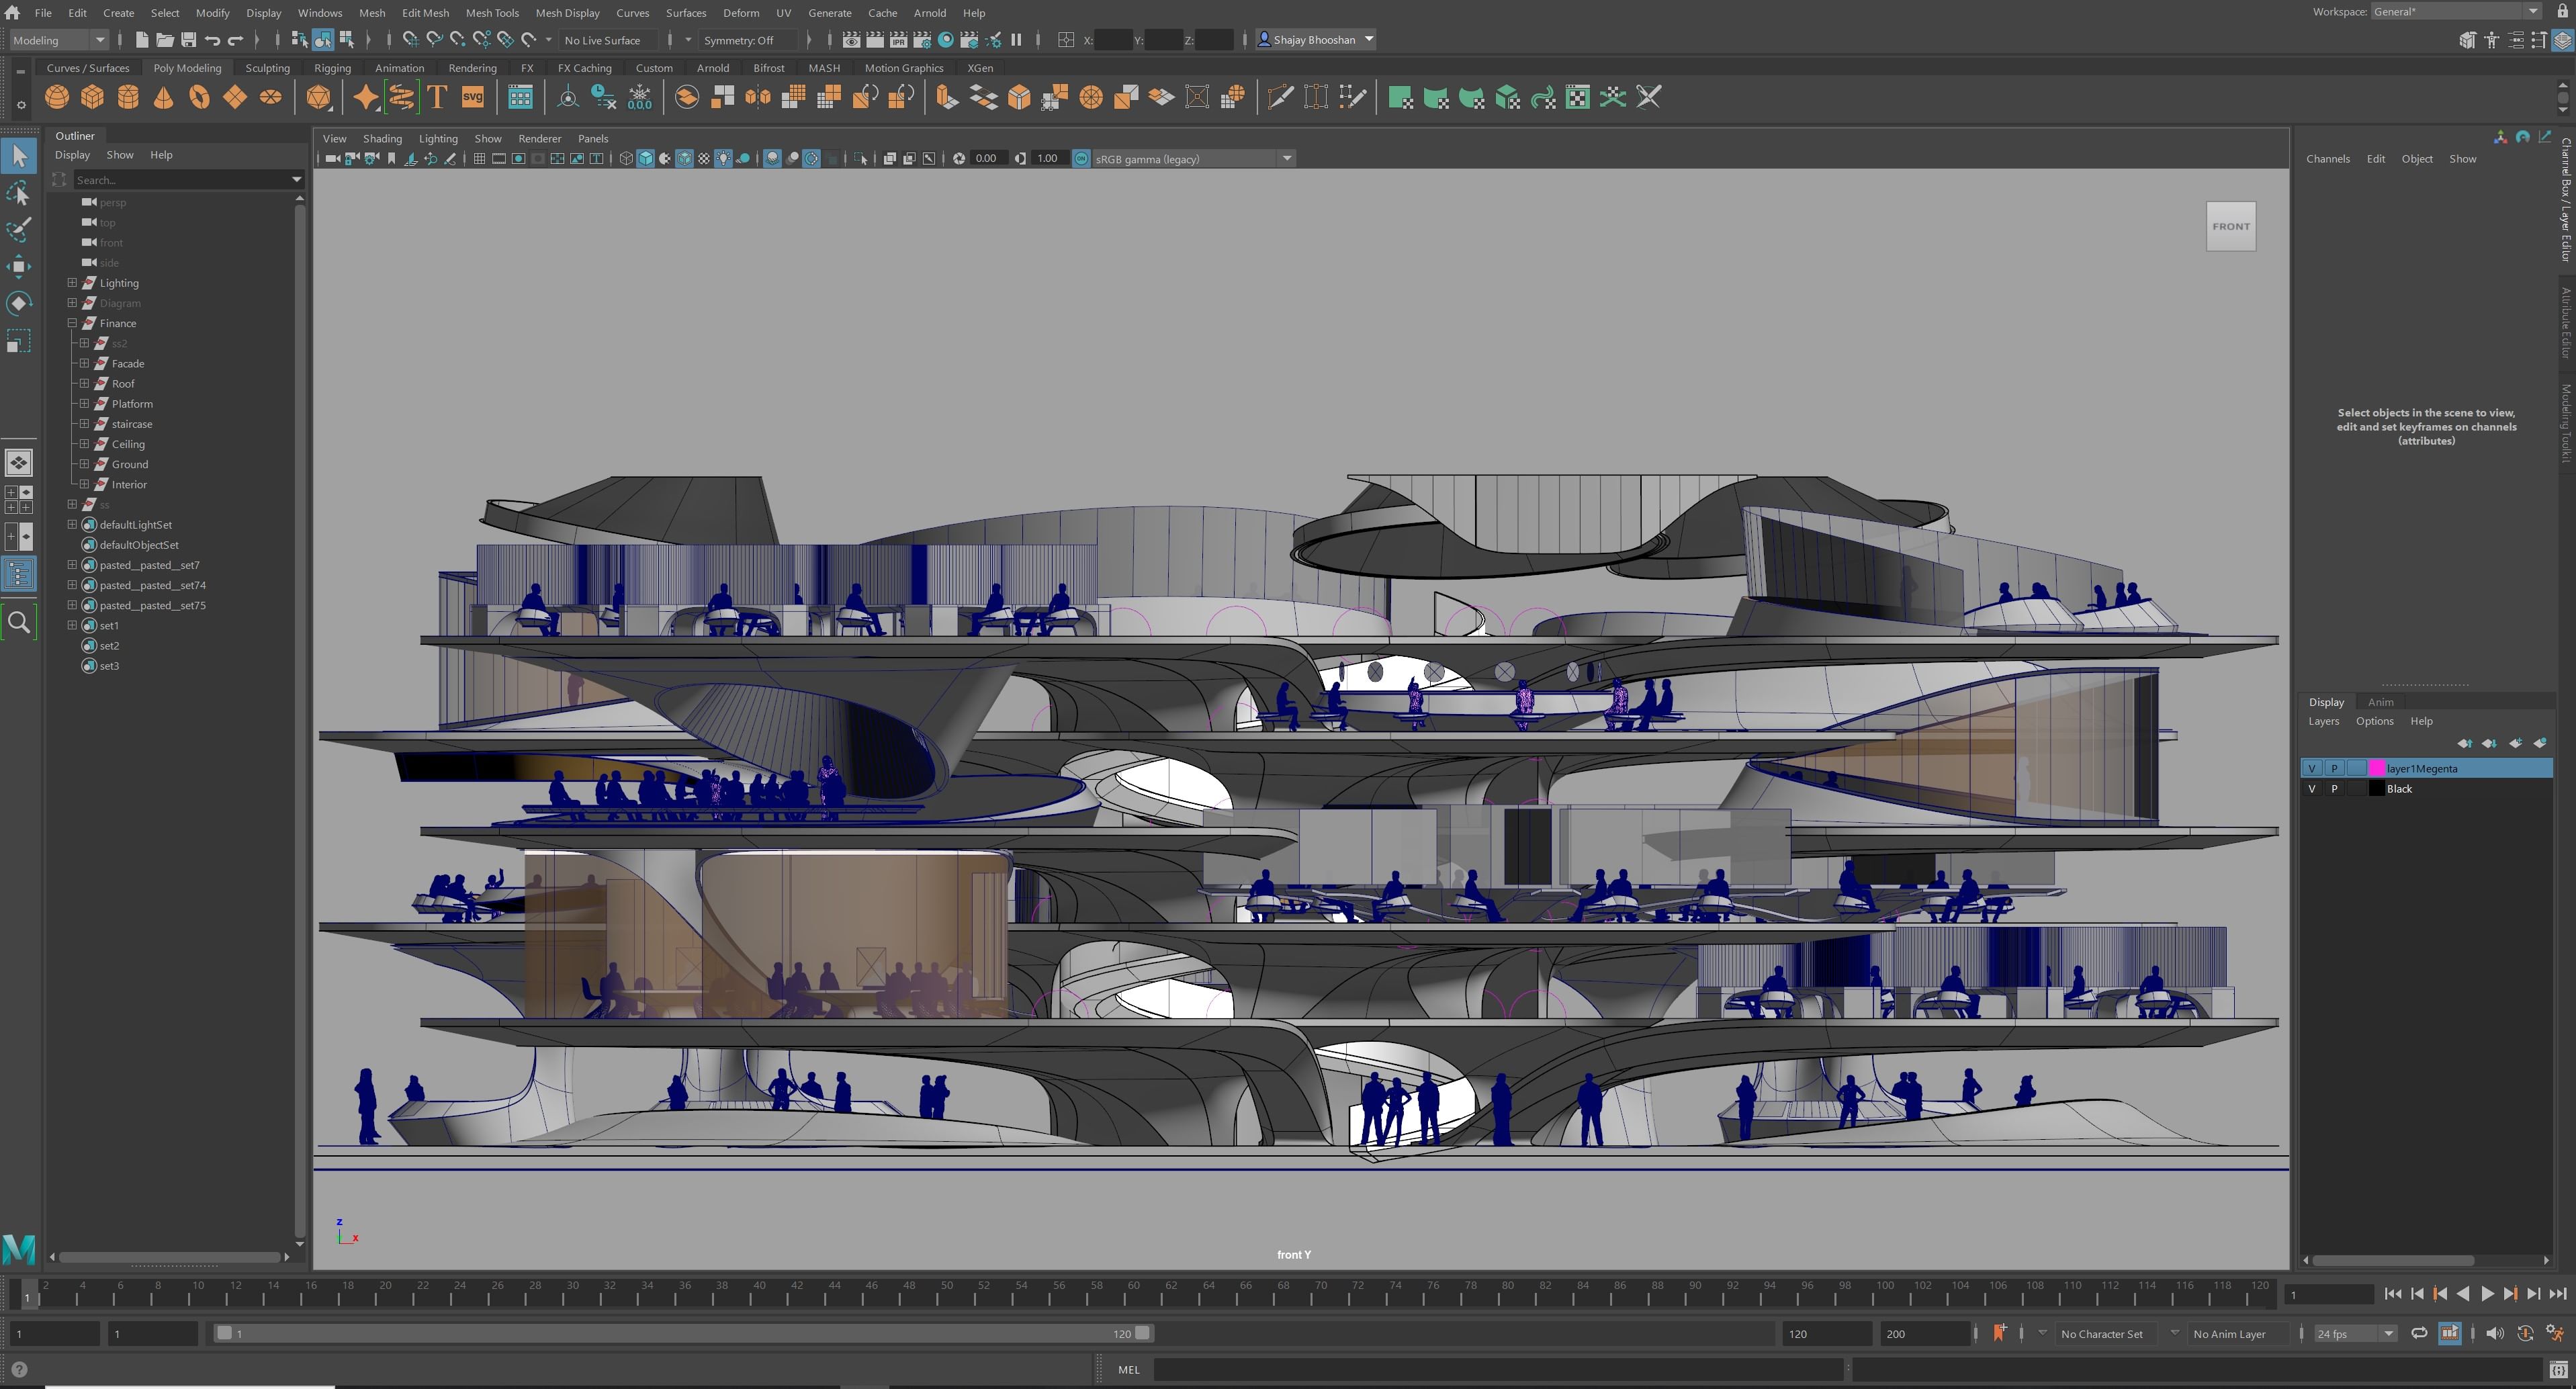Open the Modeling menu set dropdown
This screenshot has width=2576, height=1389.
(60, 40)
